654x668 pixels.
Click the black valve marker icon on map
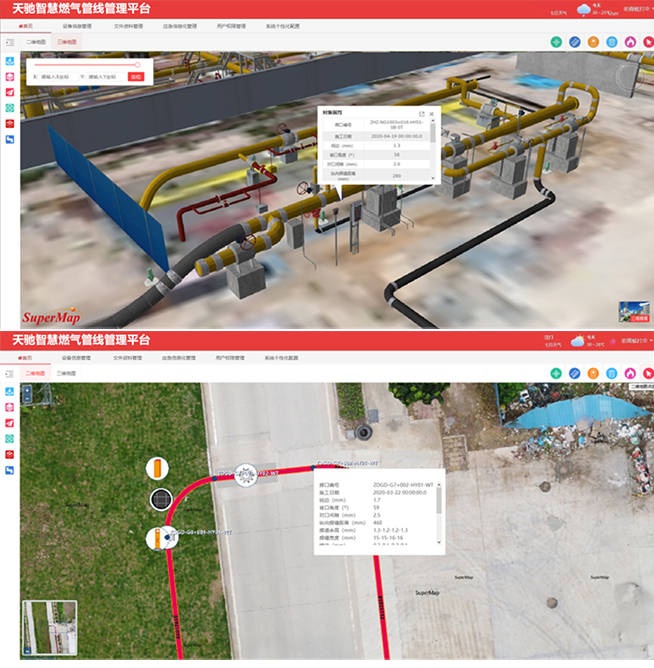click(160, 499)
